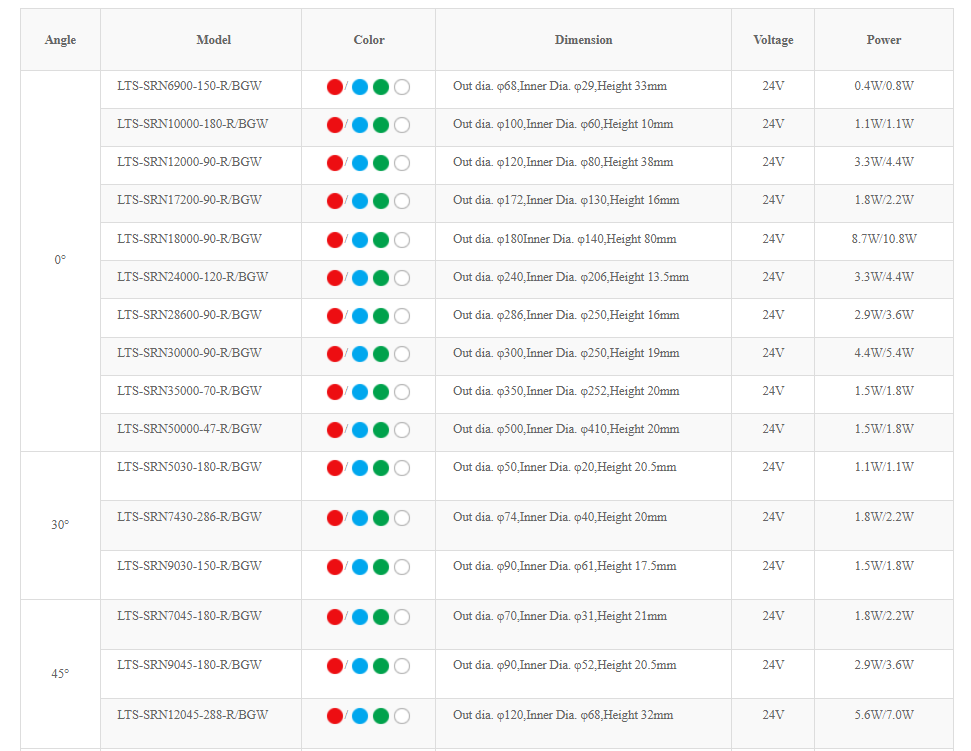Select model LTS-SRN9045-180-R/BGW
The height and width of the screenshot is (751, 971).
click(189, 665)
